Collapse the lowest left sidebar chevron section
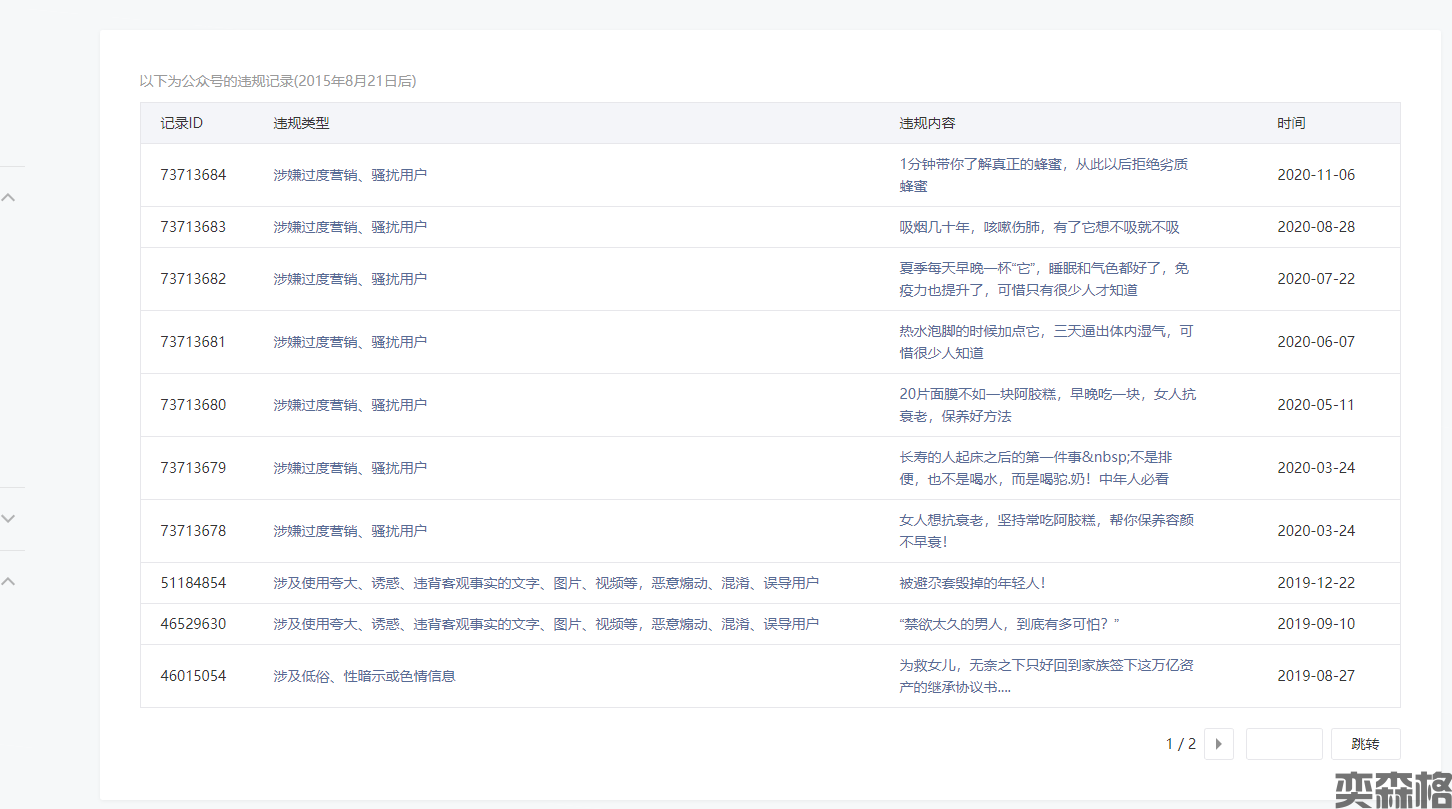This screenshot has height=809, width=1452. 8,581
